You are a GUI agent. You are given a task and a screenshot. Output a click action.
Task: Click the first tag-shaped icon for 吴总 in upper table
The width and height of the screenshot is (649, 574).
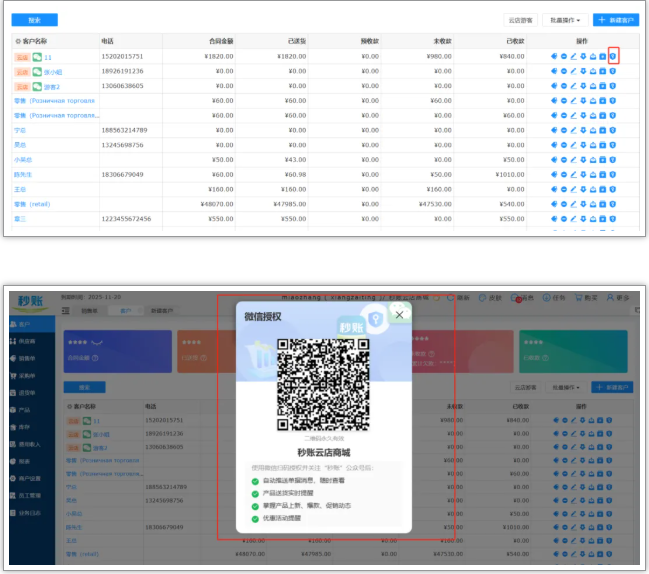[554, 145]
